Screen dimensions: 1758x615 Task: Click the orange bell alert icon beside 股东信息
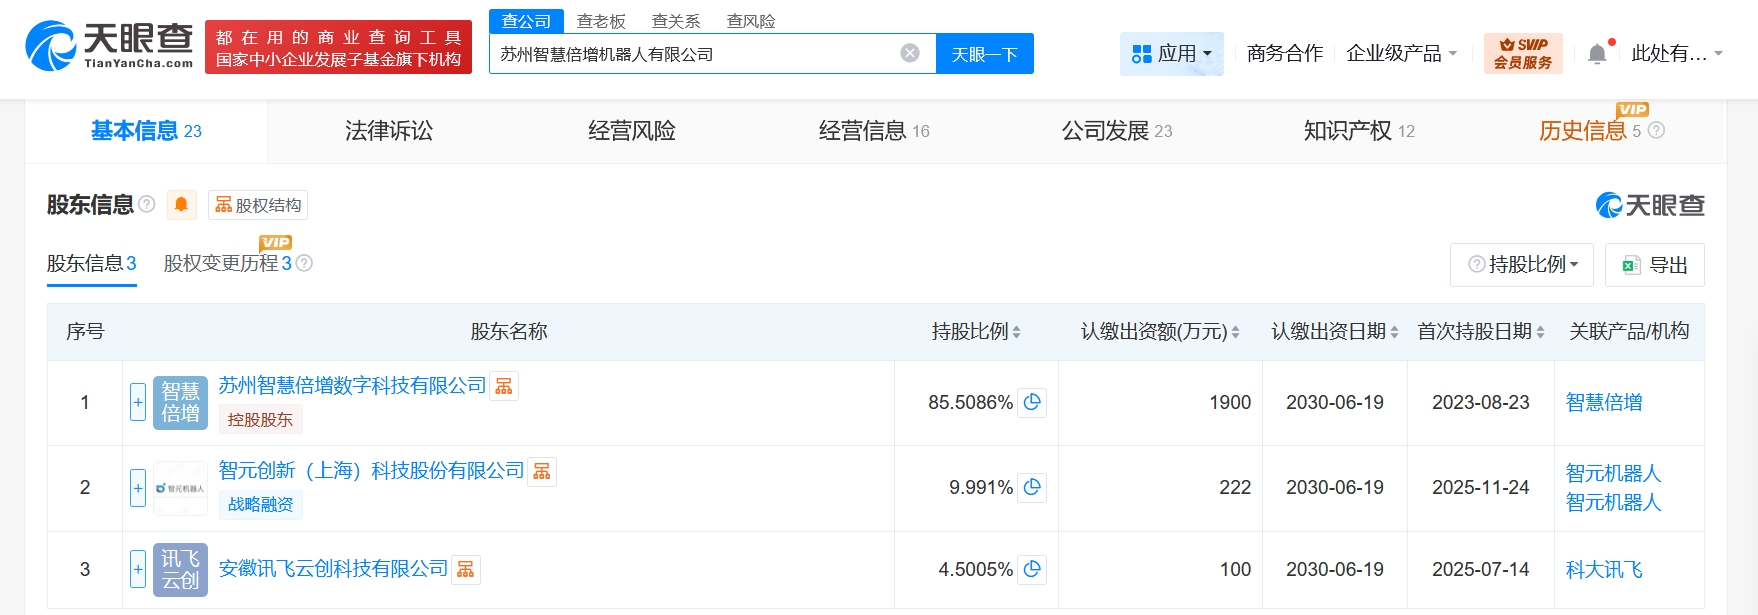(x=181, y=205)
